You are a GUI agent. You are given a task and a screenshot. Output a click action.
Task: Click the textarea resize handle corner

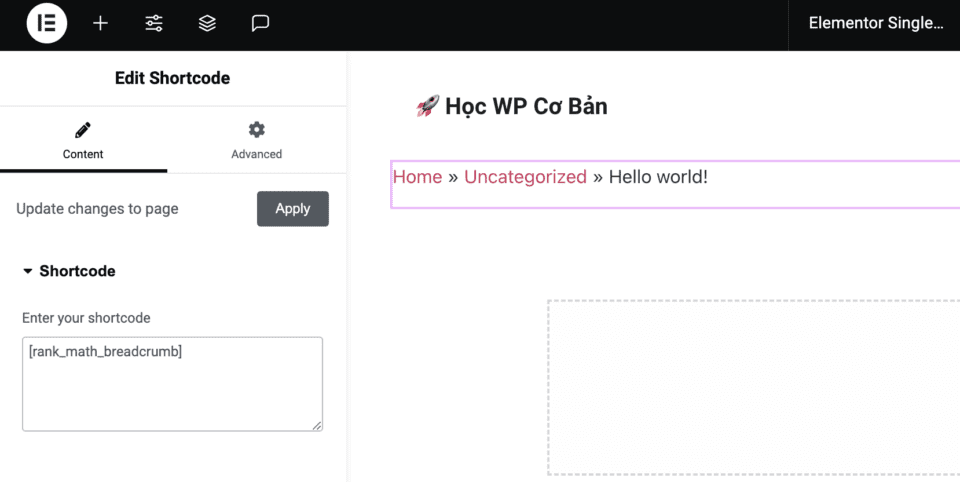click(317, 426)
